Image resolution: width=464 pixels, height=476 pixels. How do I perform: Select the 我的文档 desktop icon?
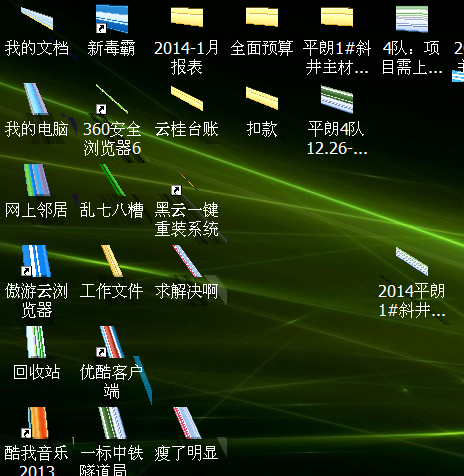37,19
